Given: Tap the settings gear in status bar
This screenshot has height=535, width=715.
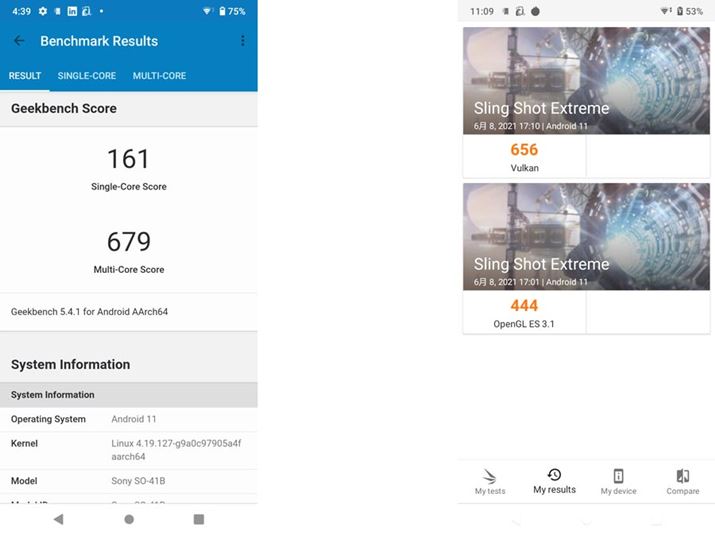Looking at the screenshot, I should (x=43, y=11).
